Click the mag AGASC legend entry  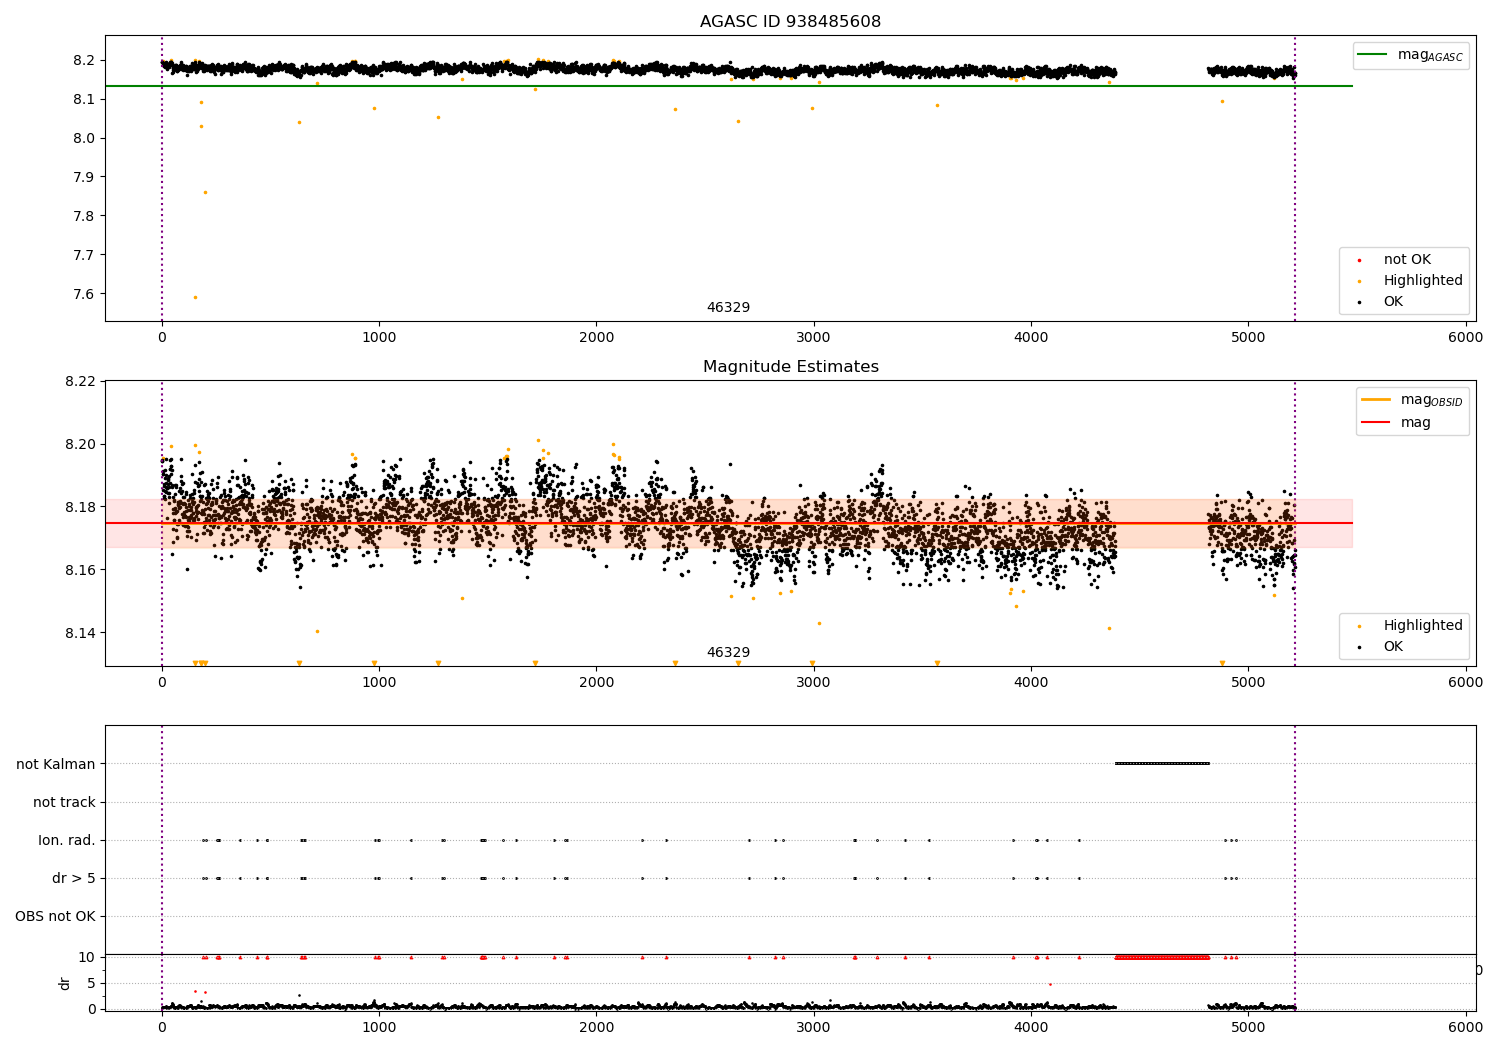point(1411,55)
